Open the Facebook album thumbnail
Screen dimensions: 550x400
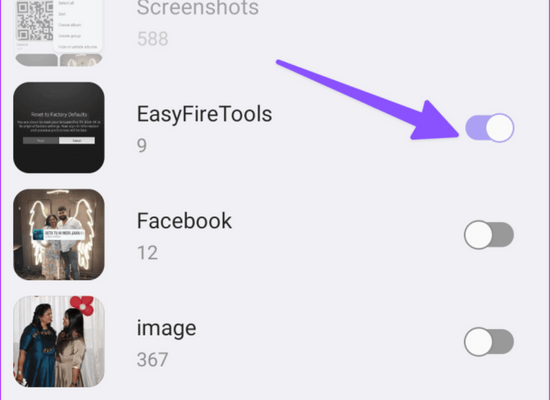(59, 234)
